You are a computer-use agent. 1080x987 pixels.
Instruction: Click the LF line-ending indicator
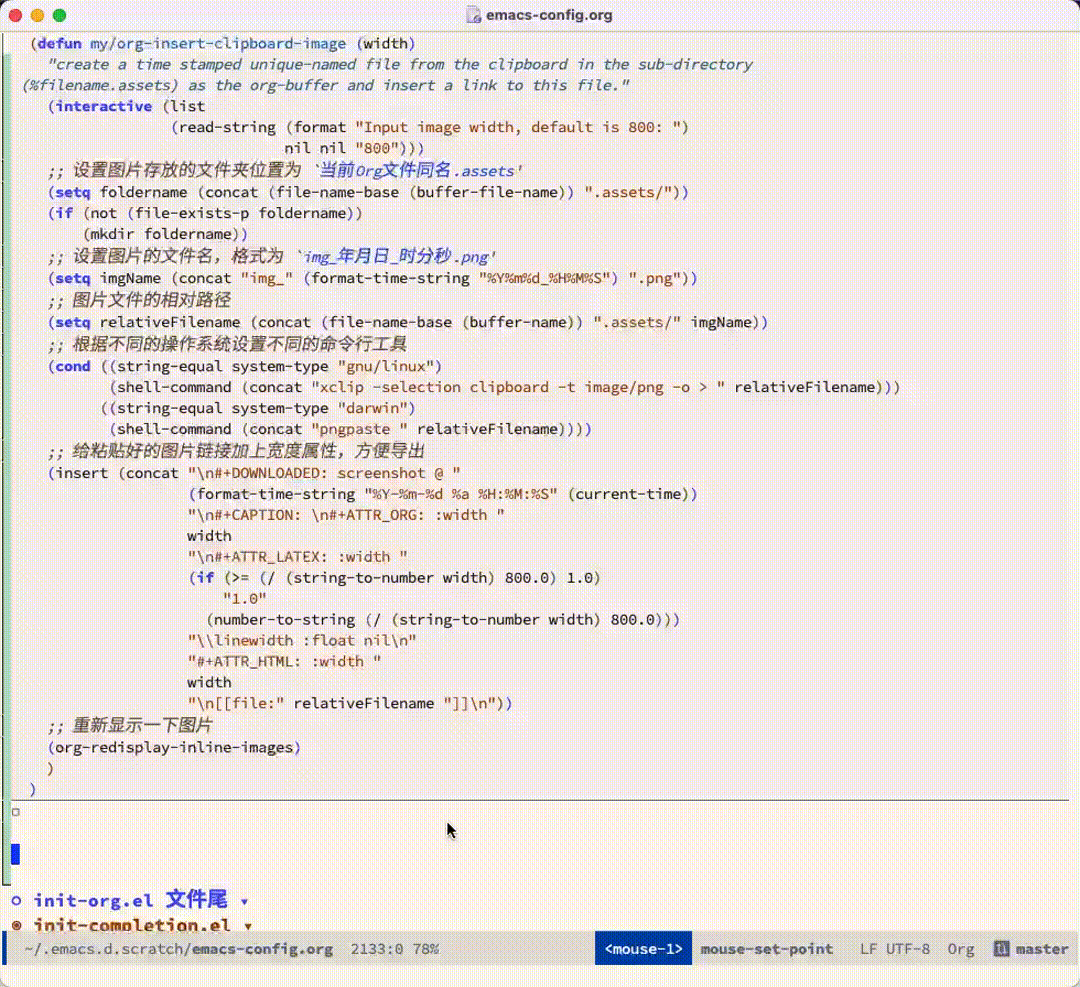868,949
